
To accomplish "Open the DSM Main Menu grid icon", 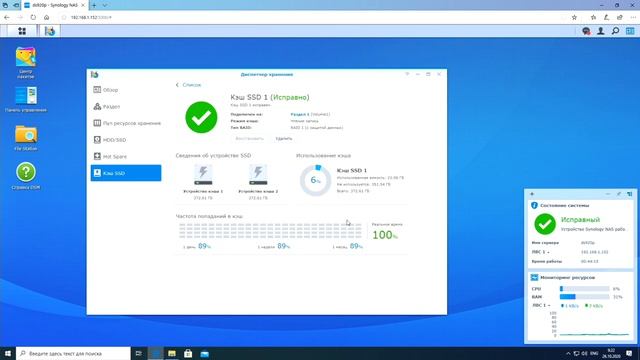I will click(22, 31).
